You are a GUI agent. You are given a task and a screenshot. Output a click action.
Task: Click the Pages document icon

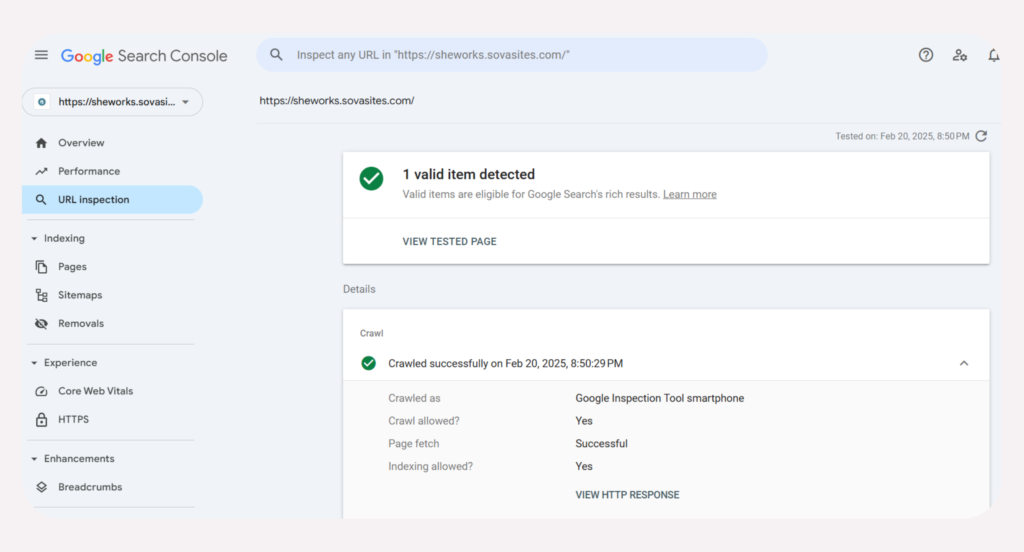41,267
